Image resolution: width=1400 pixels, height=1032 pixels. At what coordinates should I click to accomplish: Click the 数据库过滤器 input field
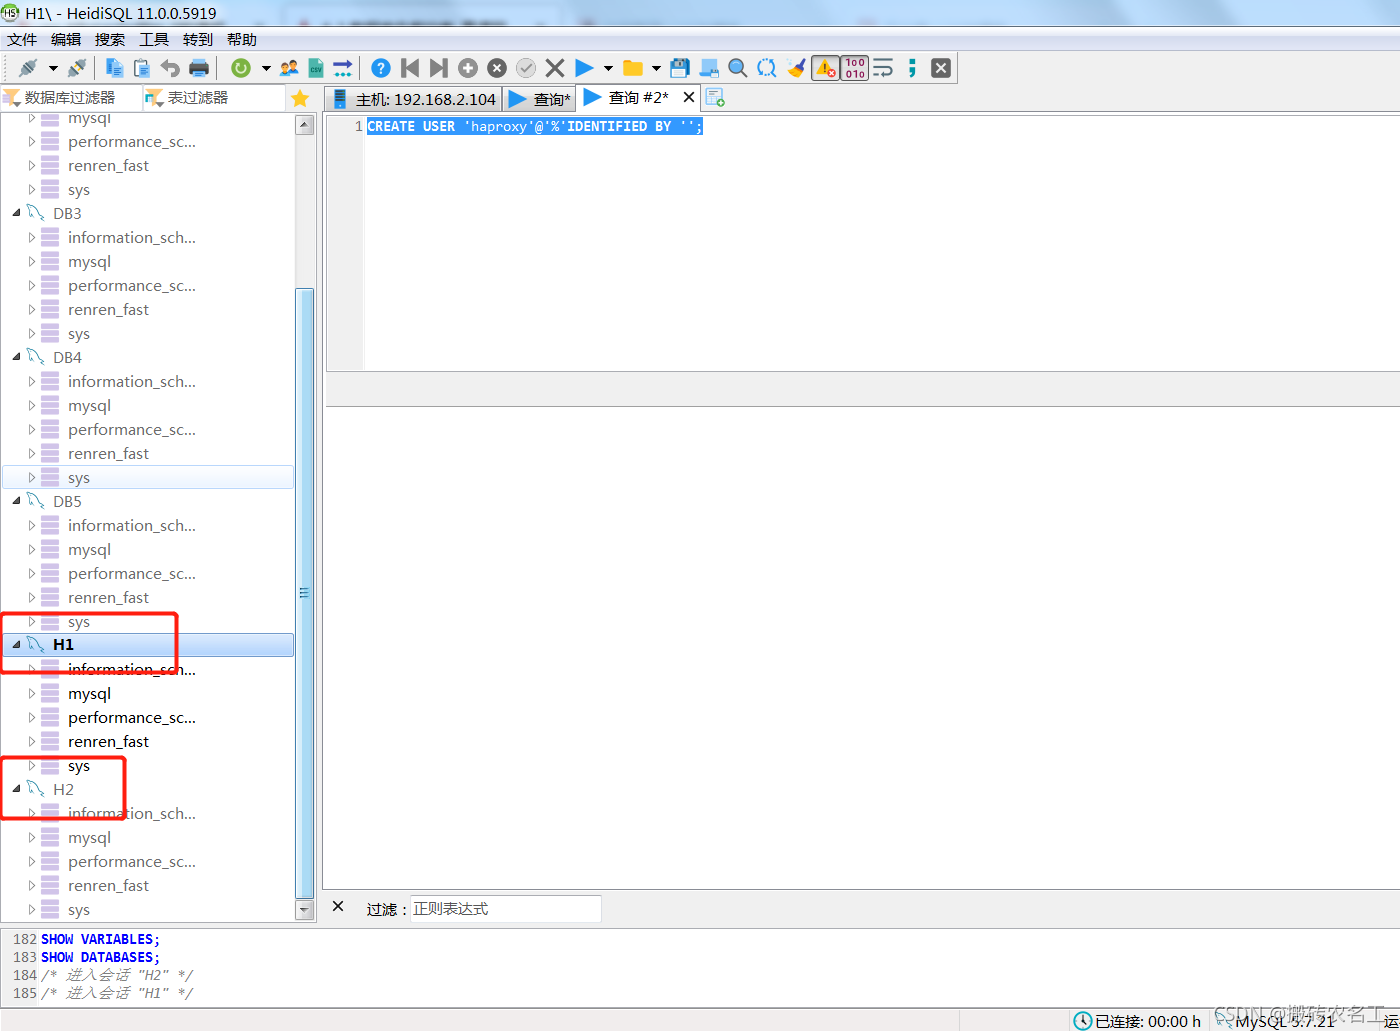[x=70, y=98]
